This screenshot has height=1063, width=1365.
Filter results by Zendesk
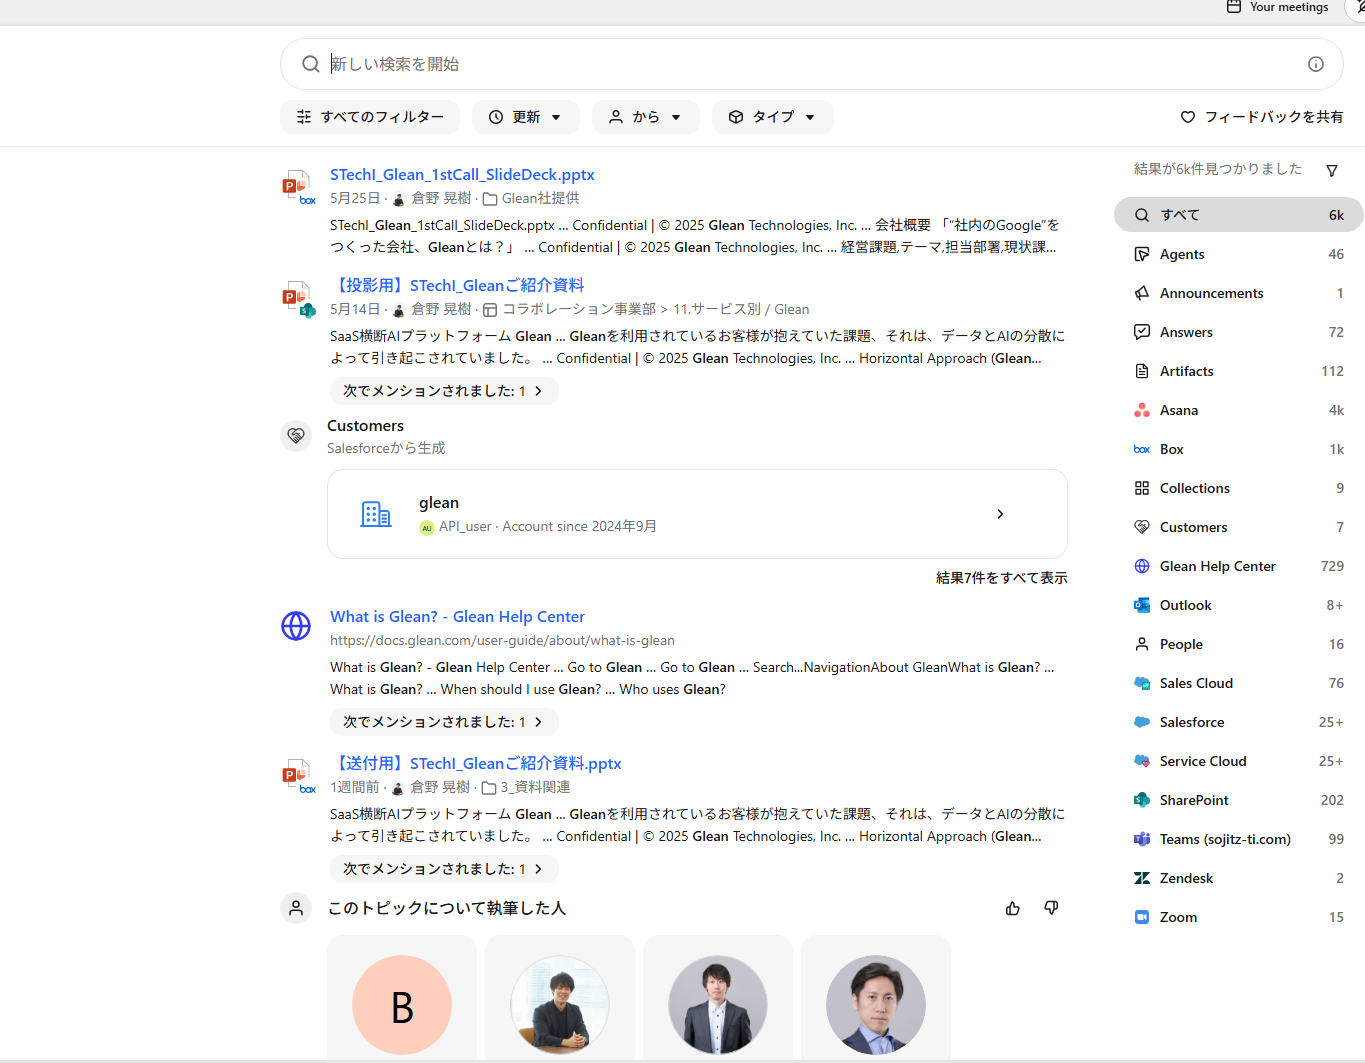pos(1238,878)
